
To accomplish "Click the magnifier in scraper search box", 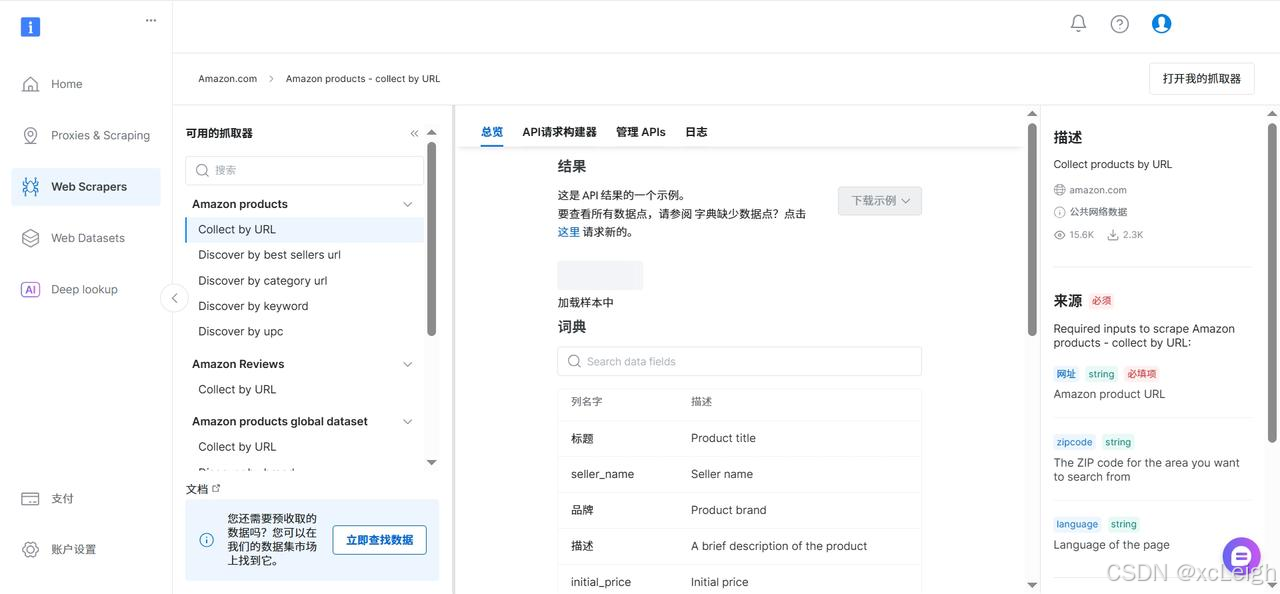I will 203,170.
